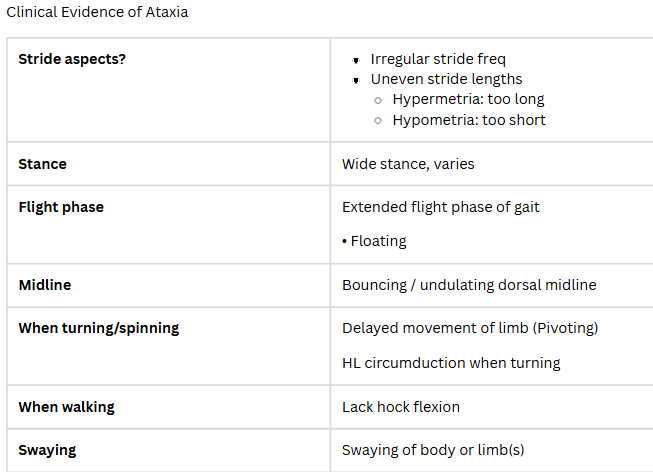Click the "Hypermetria: too long" sub-bullet
The width and height of the screenshot is (653, 472).
[468, 99]
